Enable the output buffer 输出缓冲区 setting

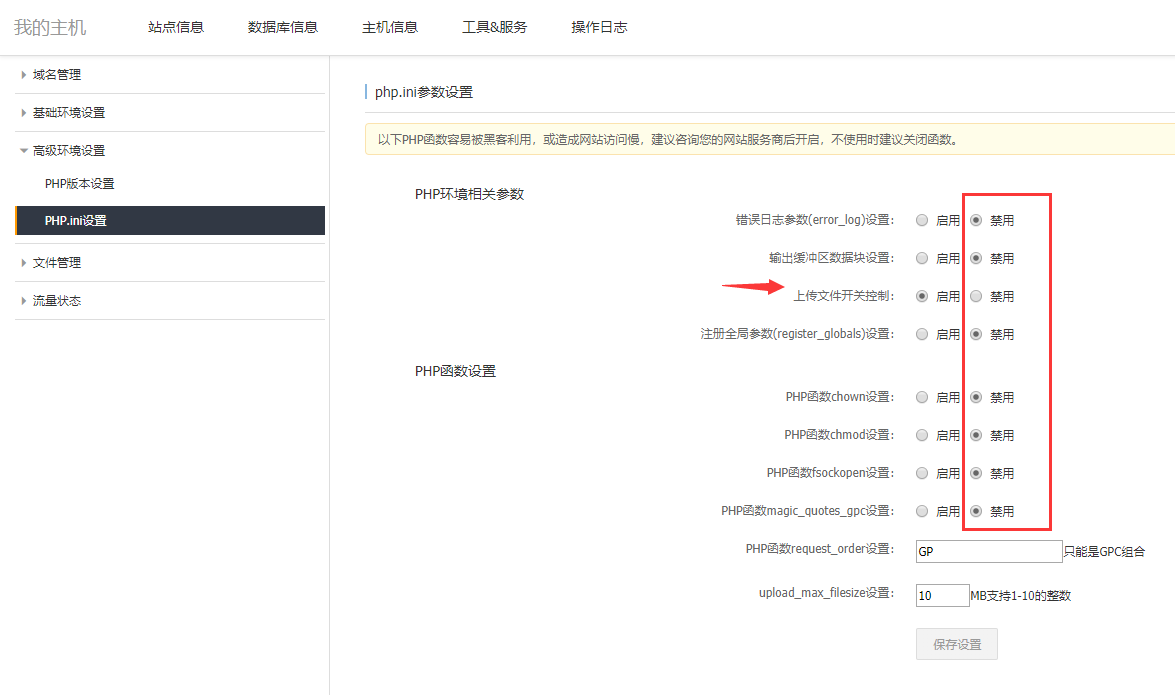click(x=921, y=258)
